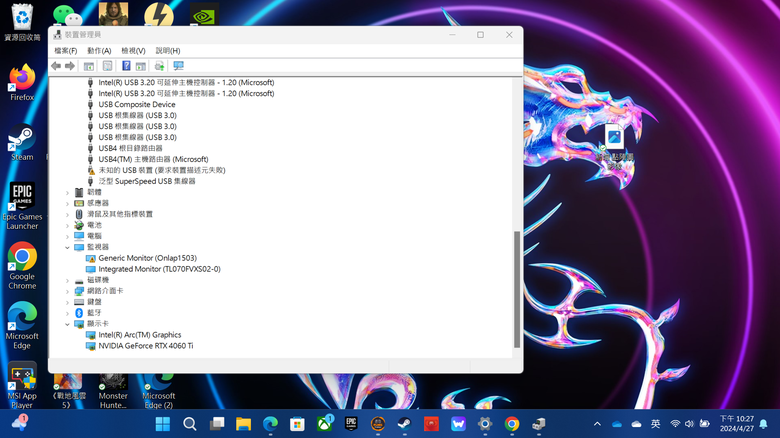
Task: Click the notification bell icon
Action: 764,424
